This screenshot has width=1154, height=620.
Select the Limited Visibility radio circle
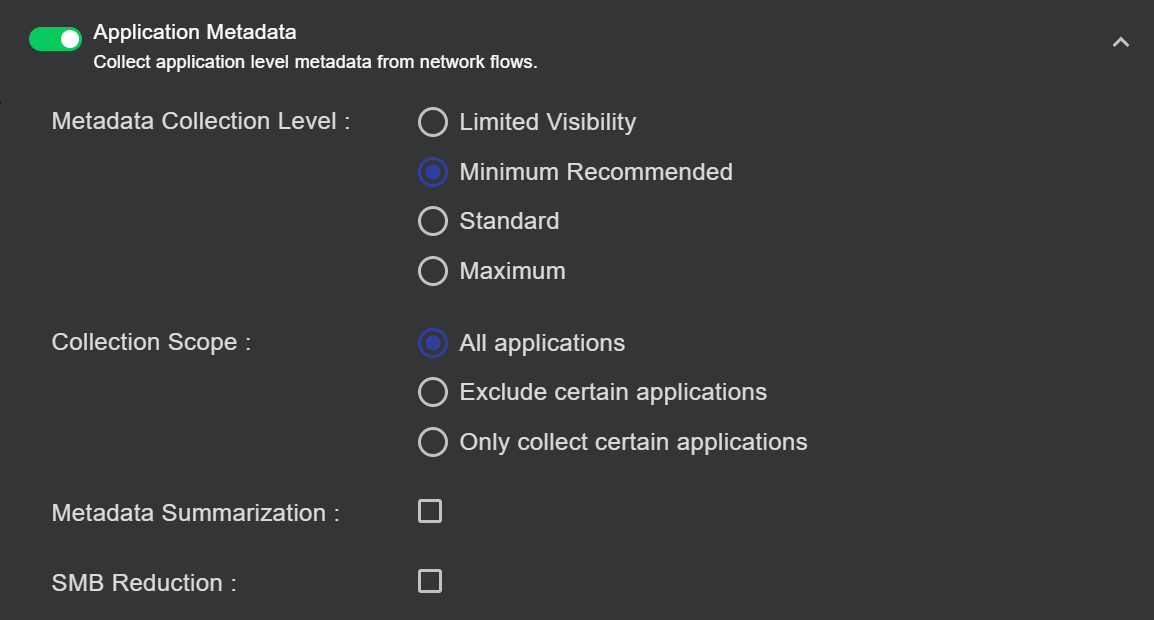[432, 122]
